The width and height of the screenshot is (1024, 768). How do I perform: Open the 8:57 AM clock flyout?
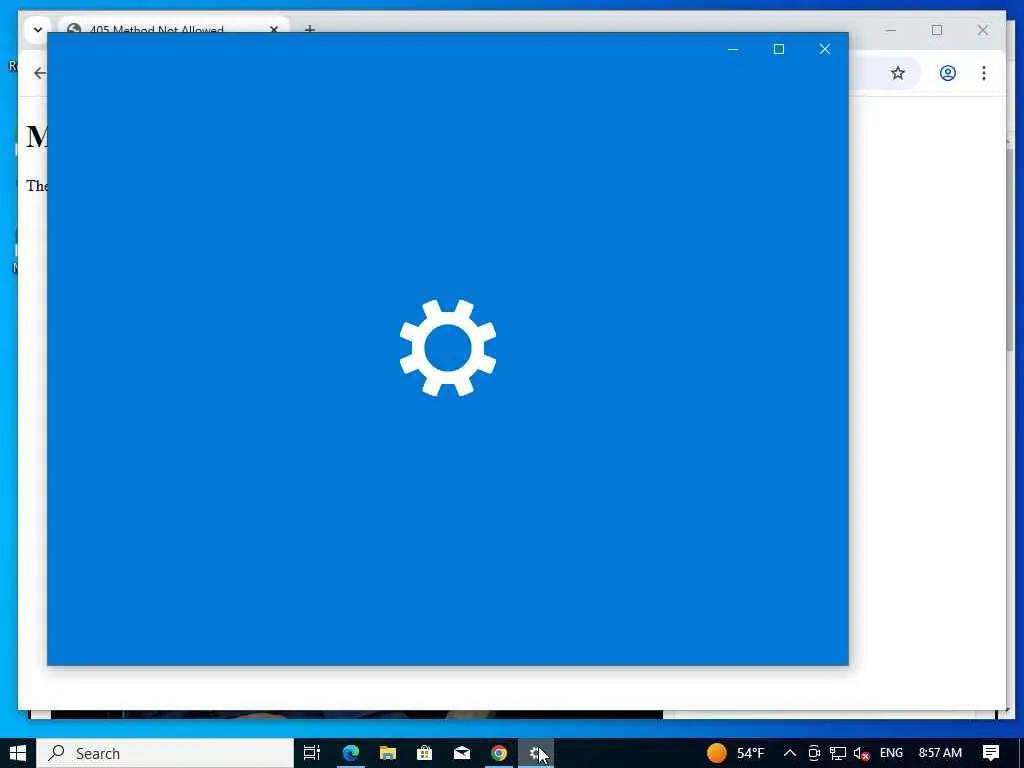tap(940, 753)
